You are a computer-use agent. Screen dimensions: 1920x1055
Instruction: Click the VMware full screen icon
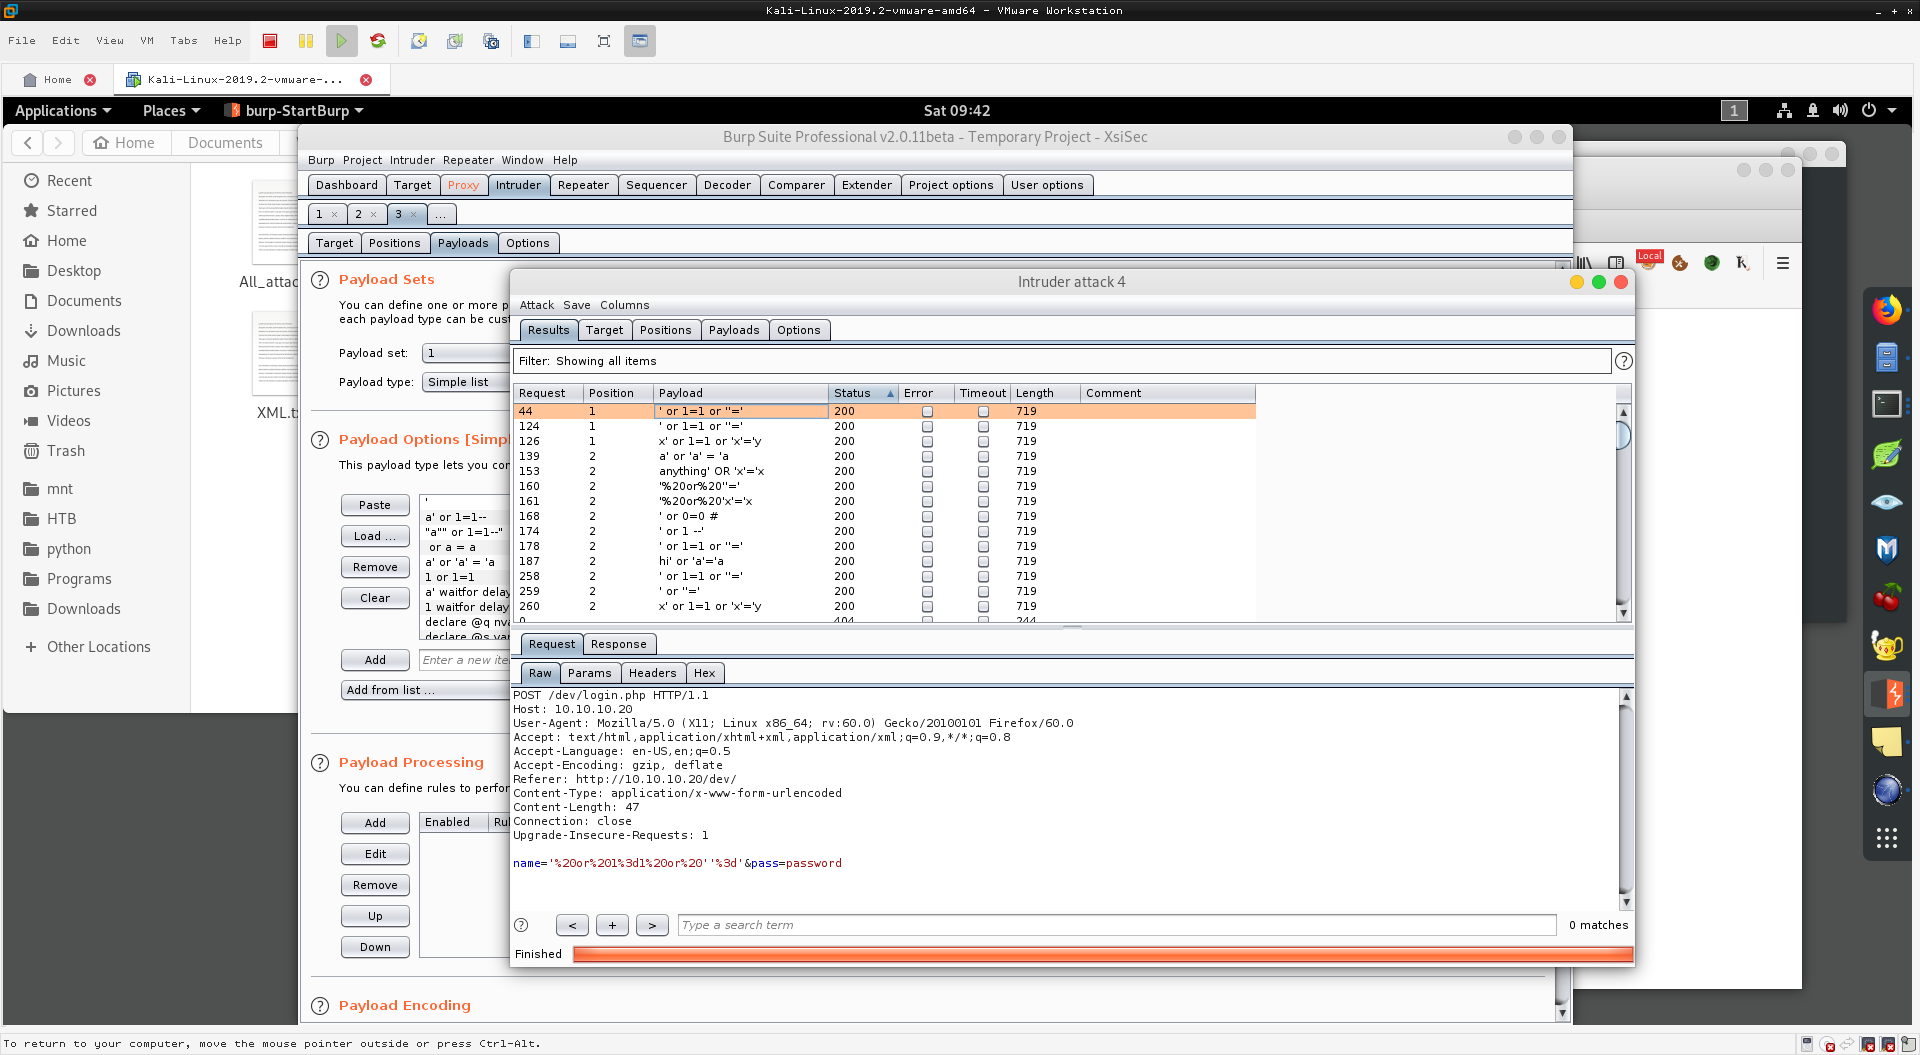604,41
